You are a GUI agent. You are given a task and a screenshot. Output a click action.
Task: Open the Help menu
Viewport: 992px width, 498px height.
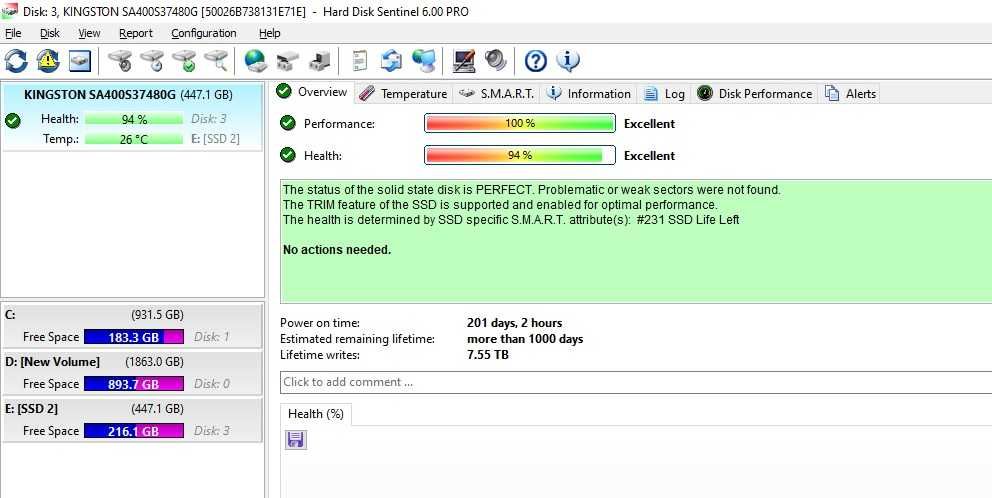270,34
